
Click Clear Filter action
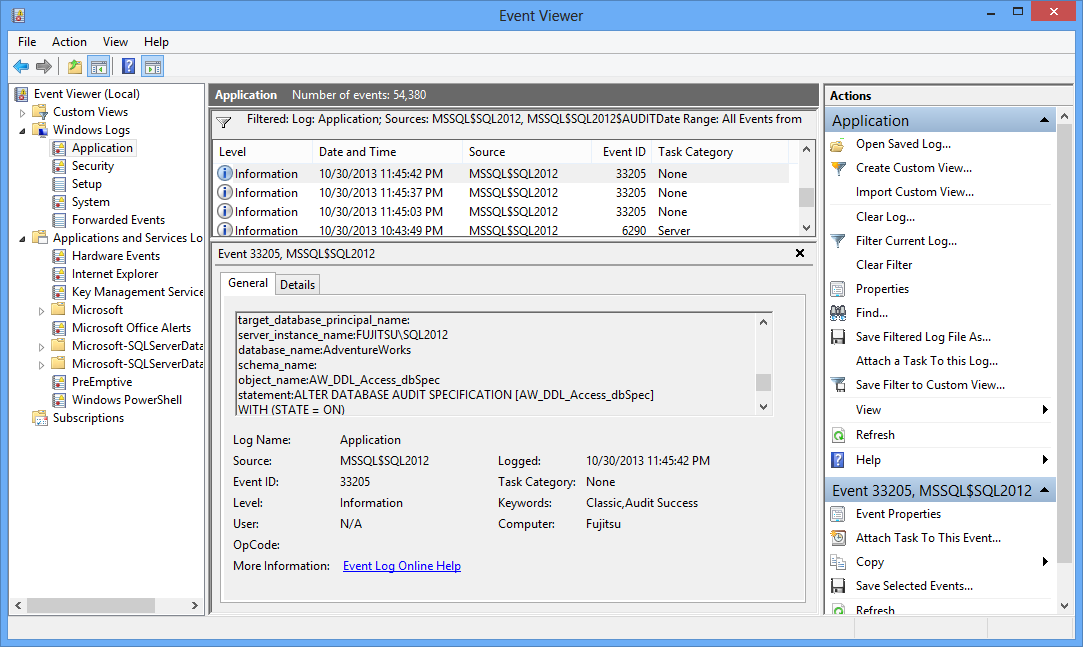point(883,265)
